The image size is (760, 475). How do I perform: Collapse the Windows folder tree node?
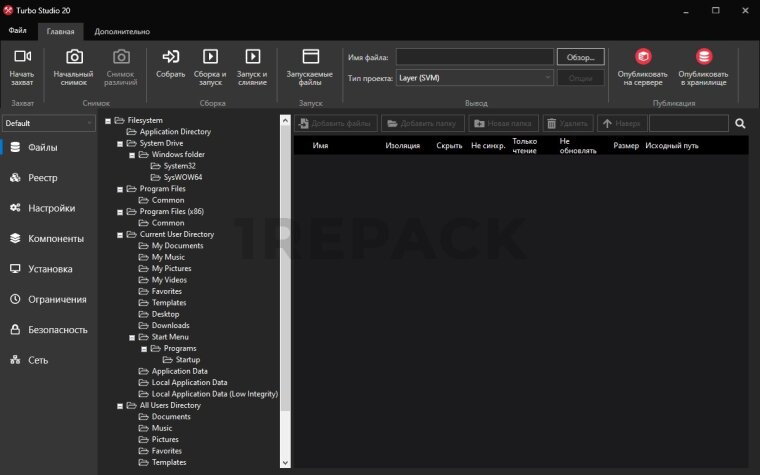coord(132,155)
